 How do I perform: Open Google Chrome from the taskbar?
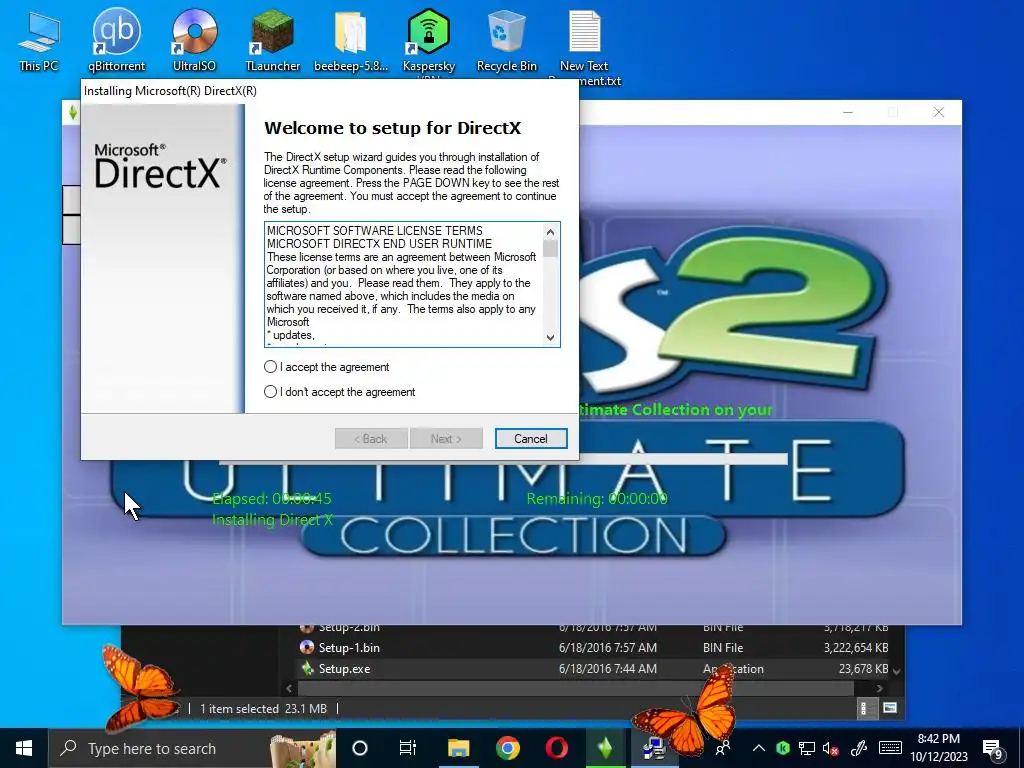pos(507,748)
